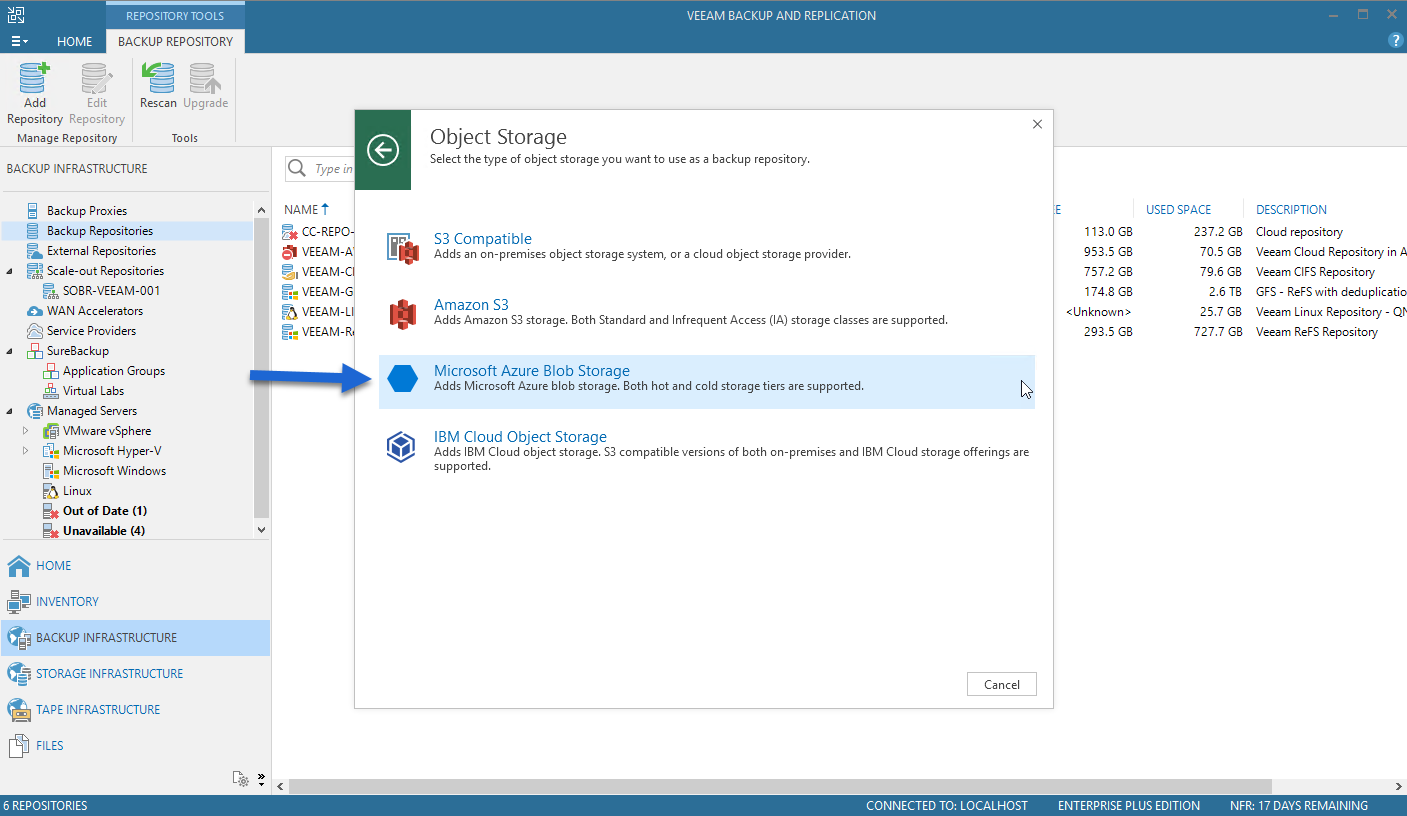Click the navigation pane configure icon

point(240,778)
